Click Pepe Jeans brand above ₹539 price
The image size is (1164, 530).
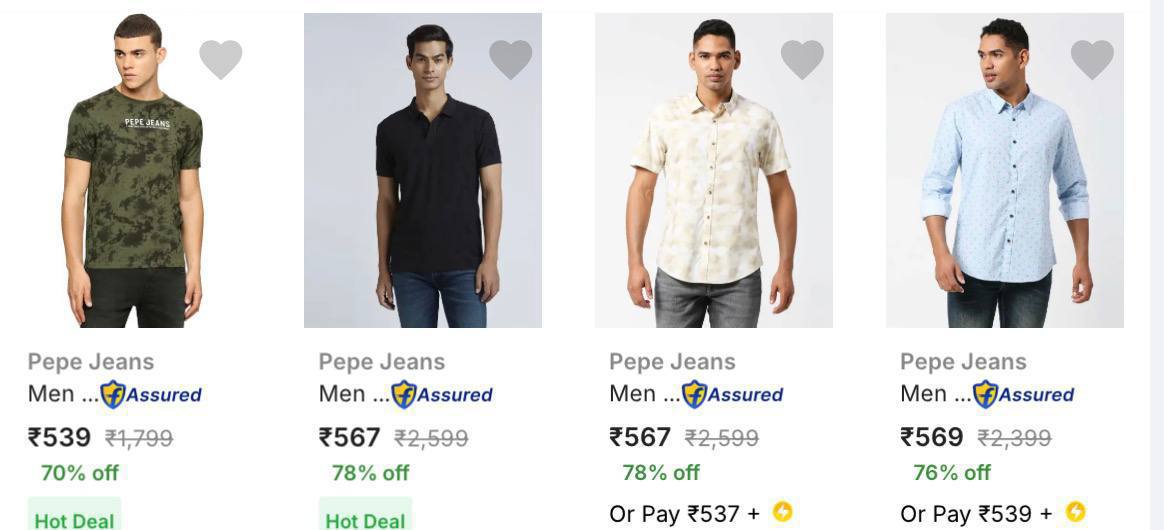[91, 362]
